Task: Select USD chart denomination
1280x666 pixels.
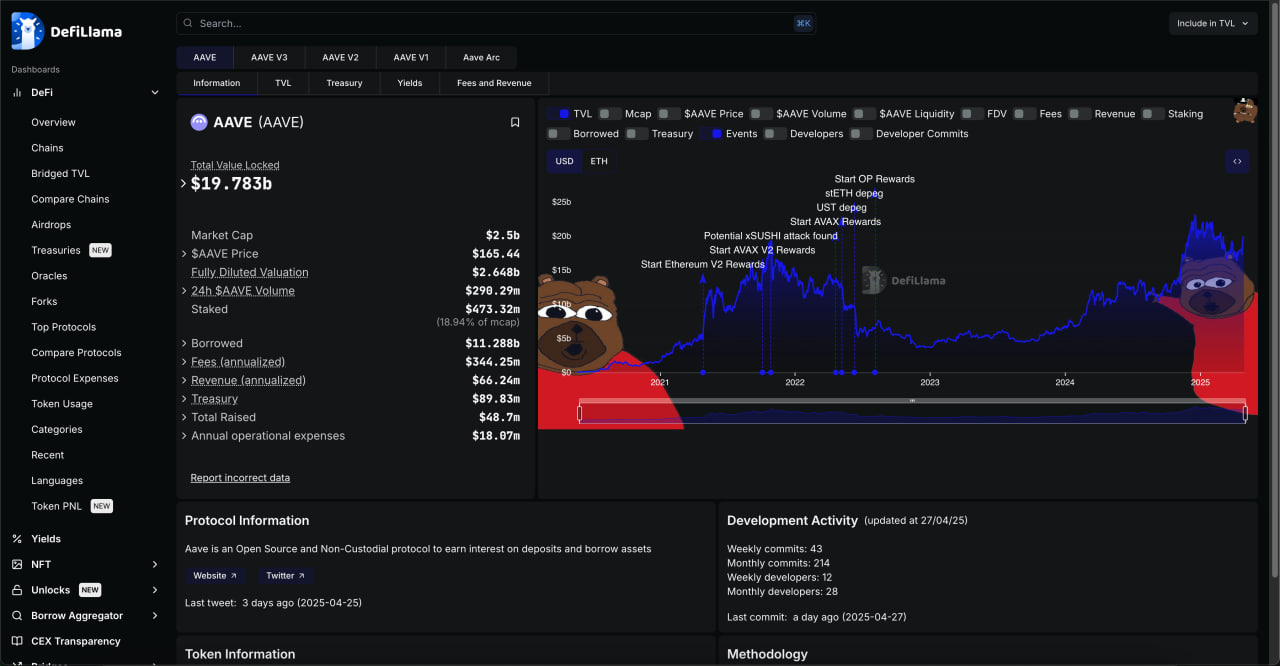Action: [x=564, y=161]
